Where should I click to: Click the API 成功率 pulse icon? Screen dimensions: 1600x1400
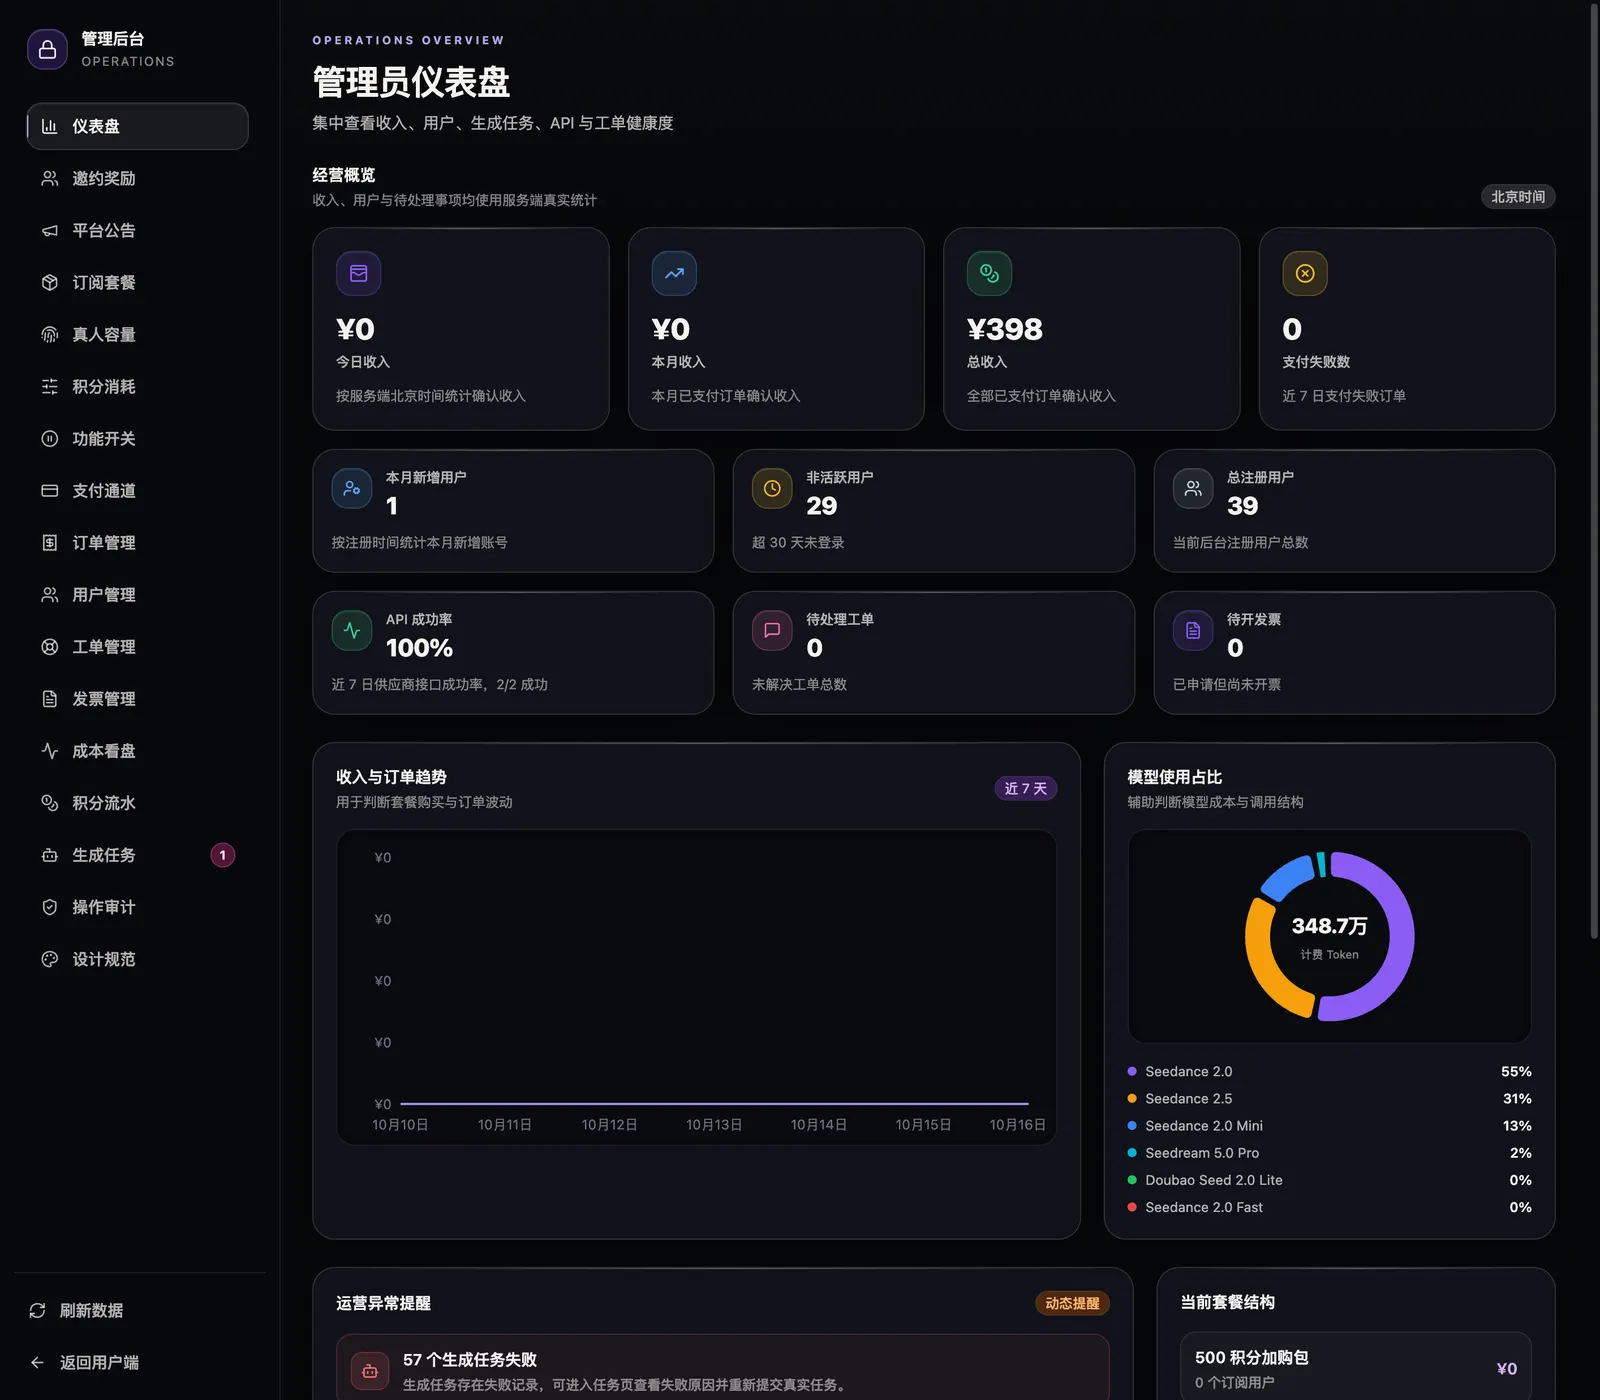(352, 630)
